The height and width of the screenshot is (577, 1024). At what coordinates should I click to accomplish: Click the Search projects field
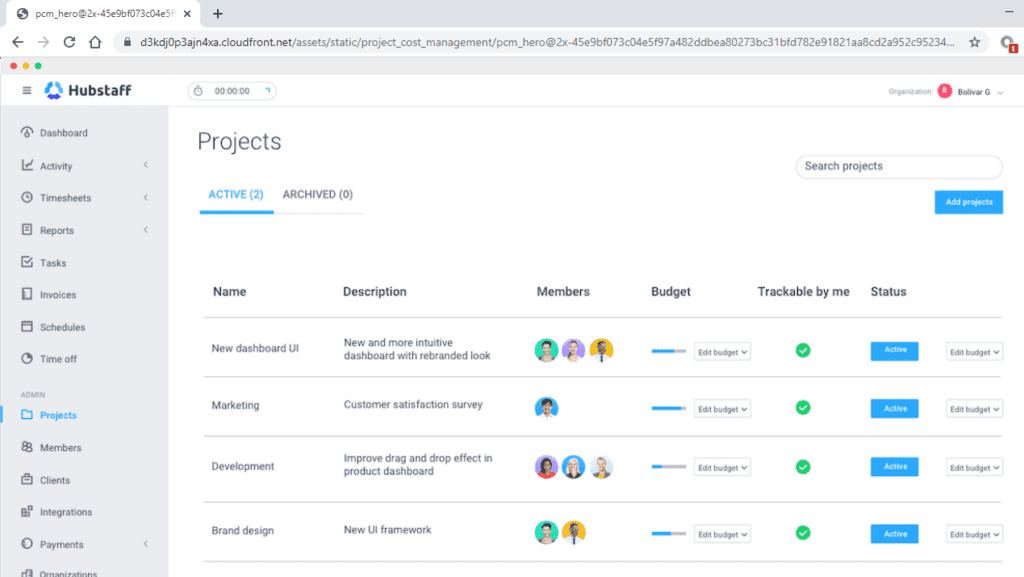[897, 166]
